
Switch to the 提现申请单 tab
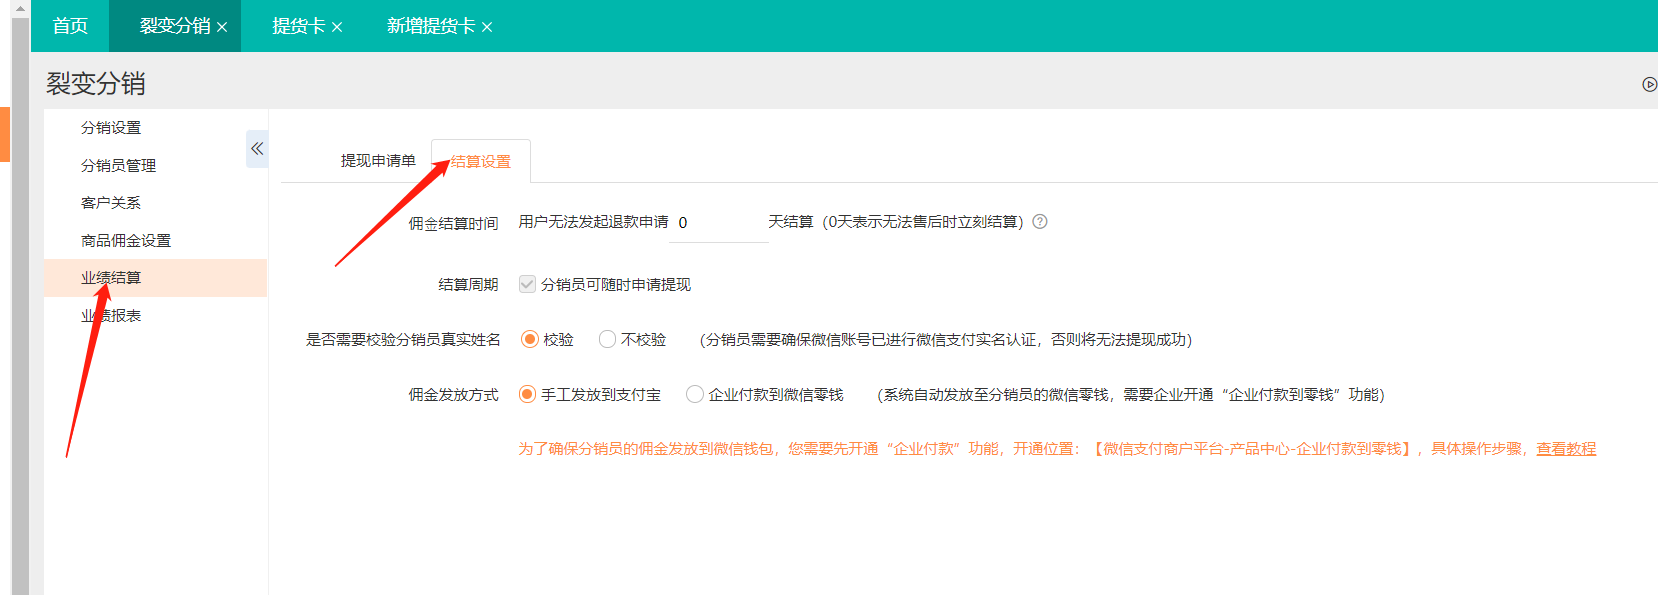(378, 161)
